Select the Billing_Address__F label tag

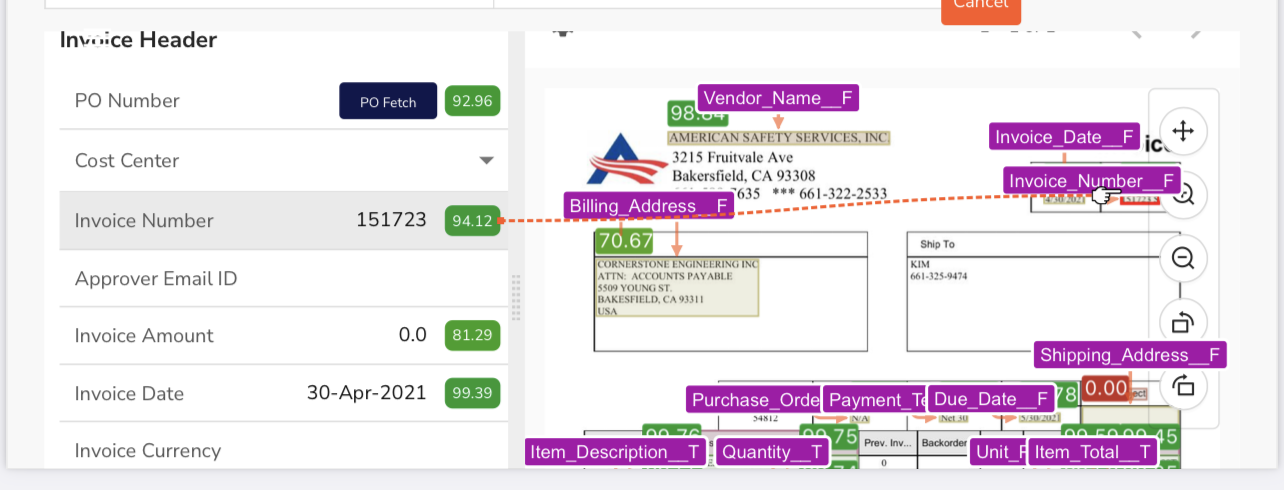click(649, 206)
